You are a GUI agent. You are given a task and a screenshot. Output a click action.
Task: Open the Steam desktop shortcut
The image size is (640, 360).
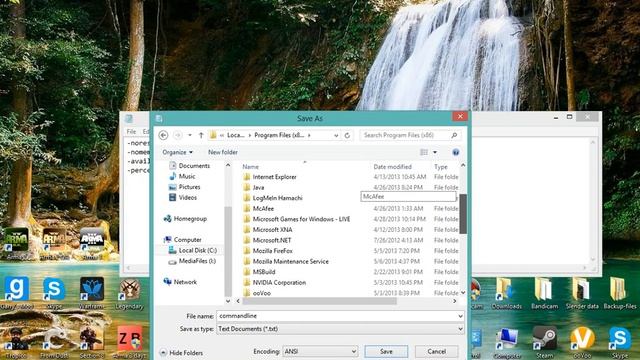pyautogui.click(x=544, y=342)
